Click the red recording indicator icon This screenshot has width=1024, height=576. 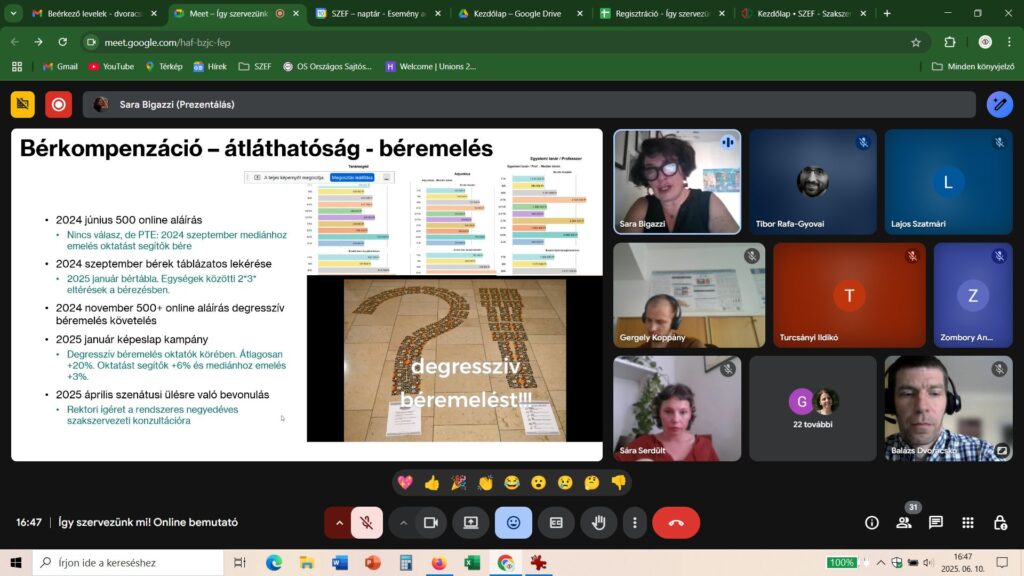point(59,104)
